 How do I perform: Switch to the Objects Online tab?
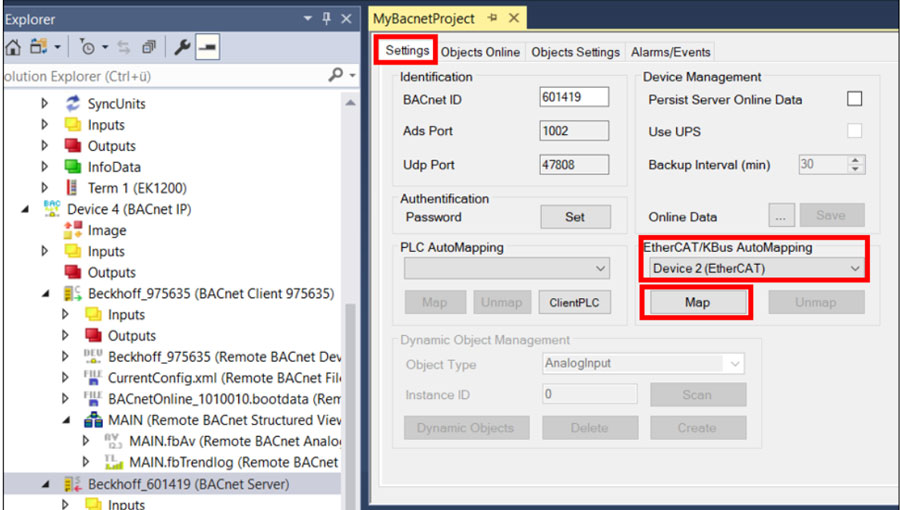point(480,52)
